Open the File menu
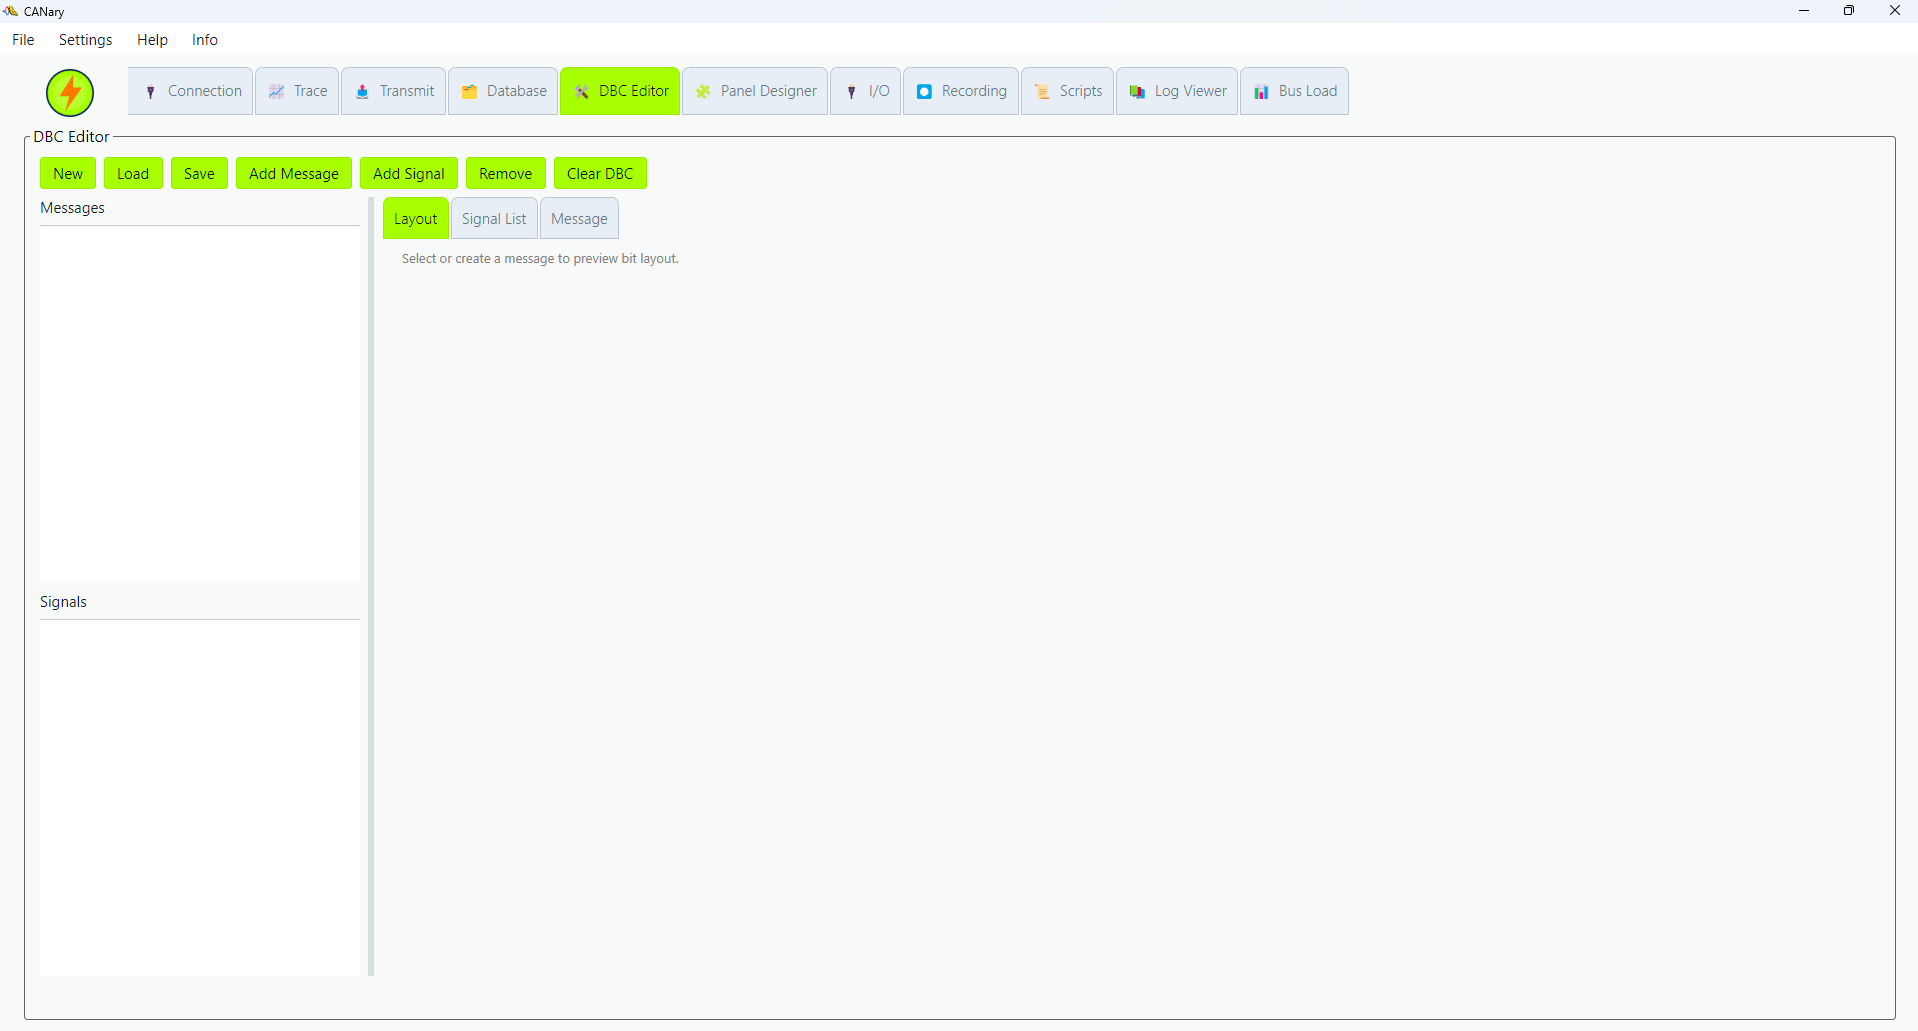 click(x=23, y=40)
